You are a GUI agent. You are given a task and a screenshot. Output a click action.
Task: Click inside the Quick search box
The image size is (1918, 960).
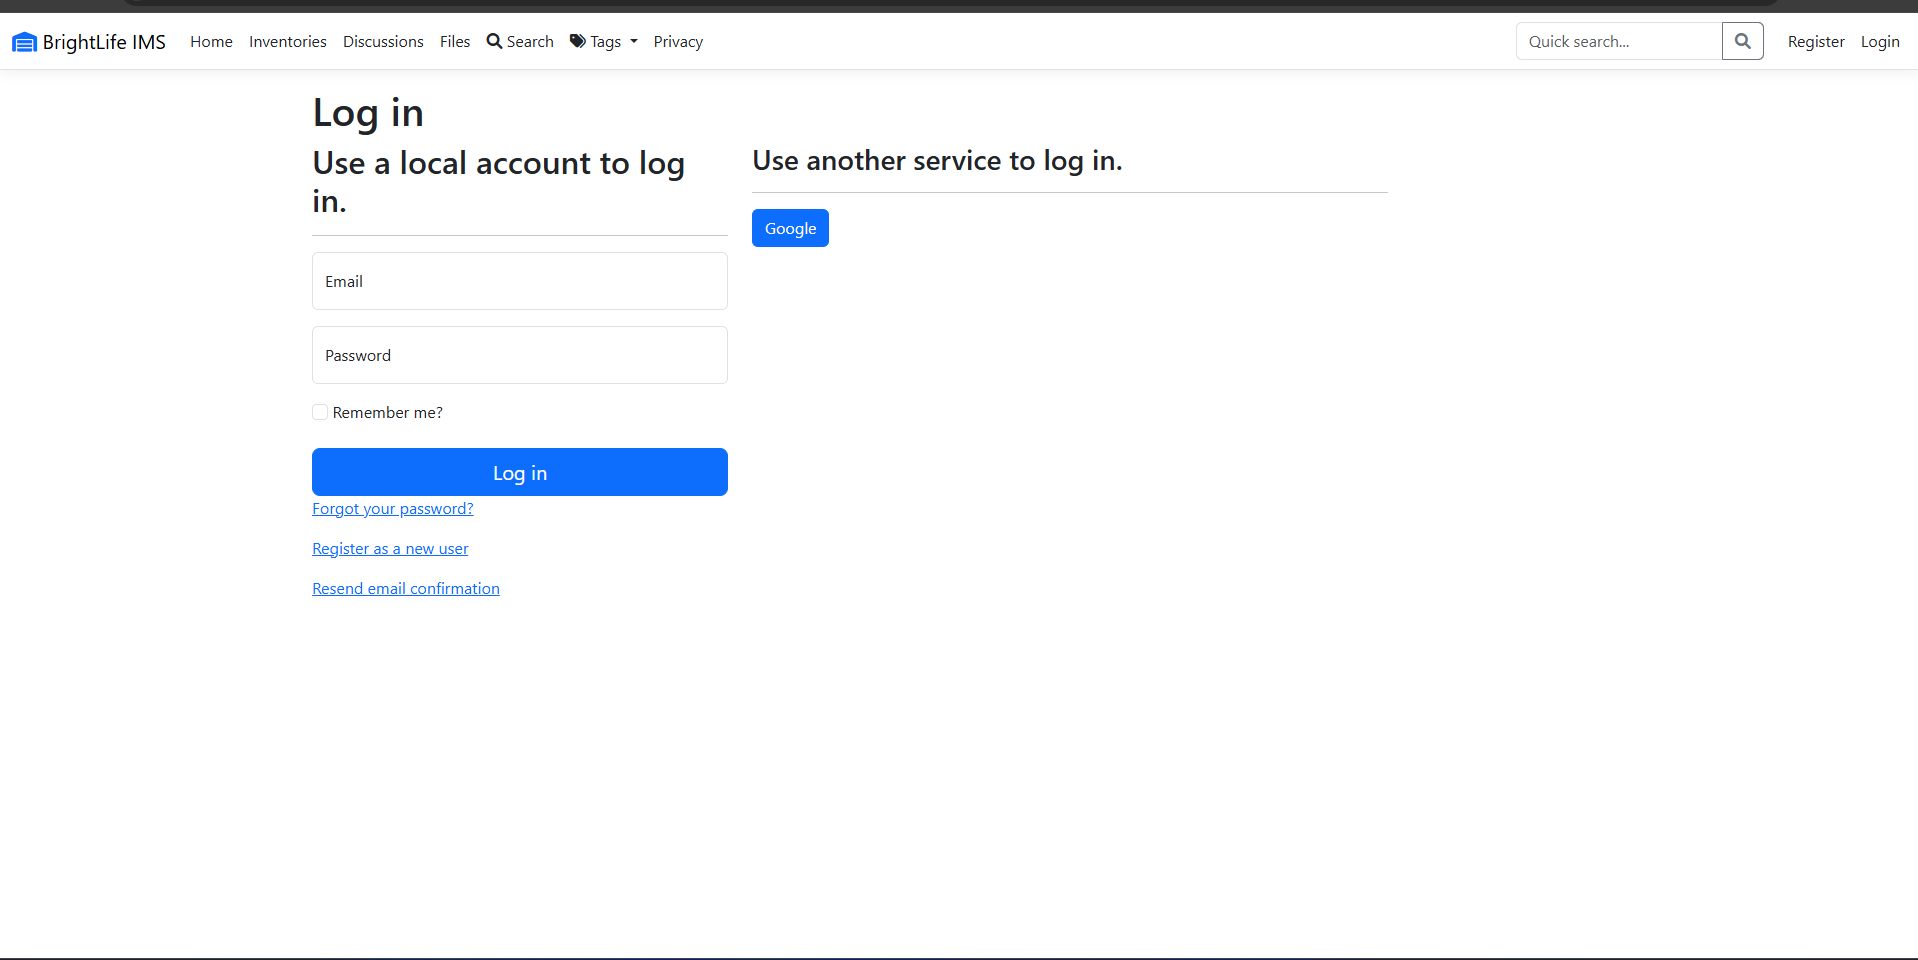pos(1618,41)
